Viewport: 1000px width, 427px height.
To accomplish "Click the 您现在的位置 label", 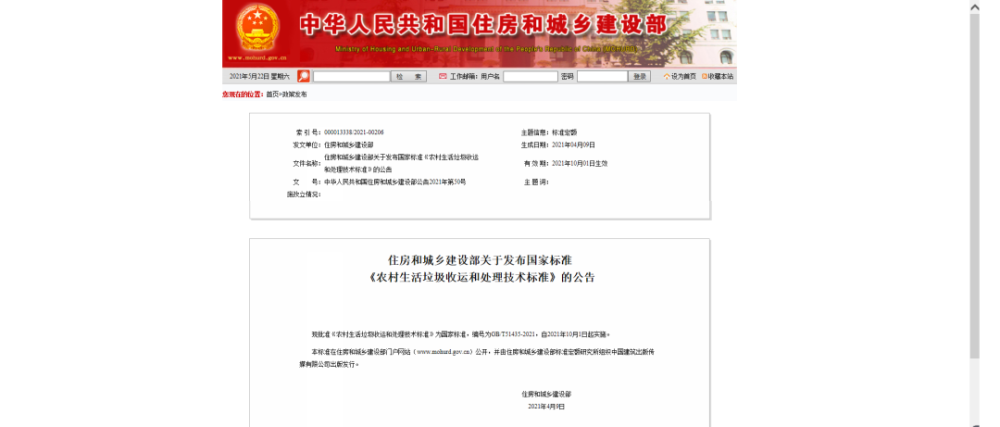I will coord(243,94).
